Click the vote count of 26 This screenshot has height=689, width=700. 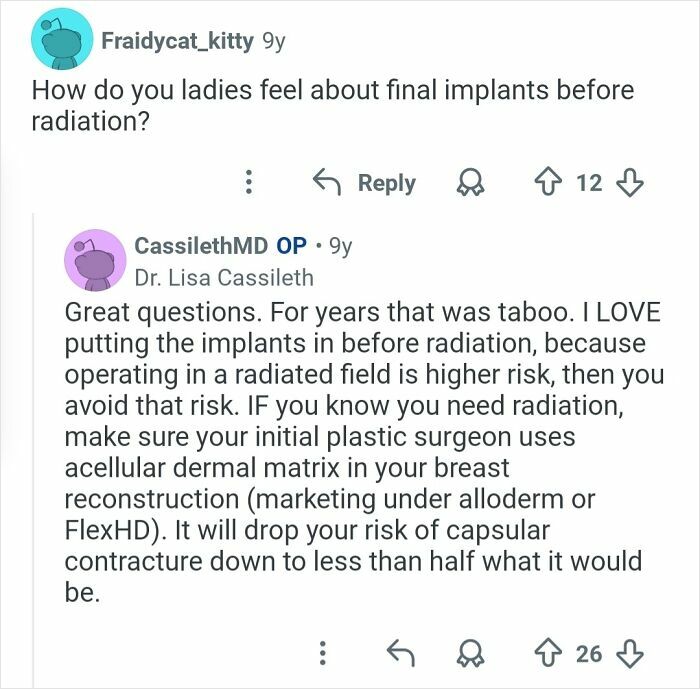[589, 654]
